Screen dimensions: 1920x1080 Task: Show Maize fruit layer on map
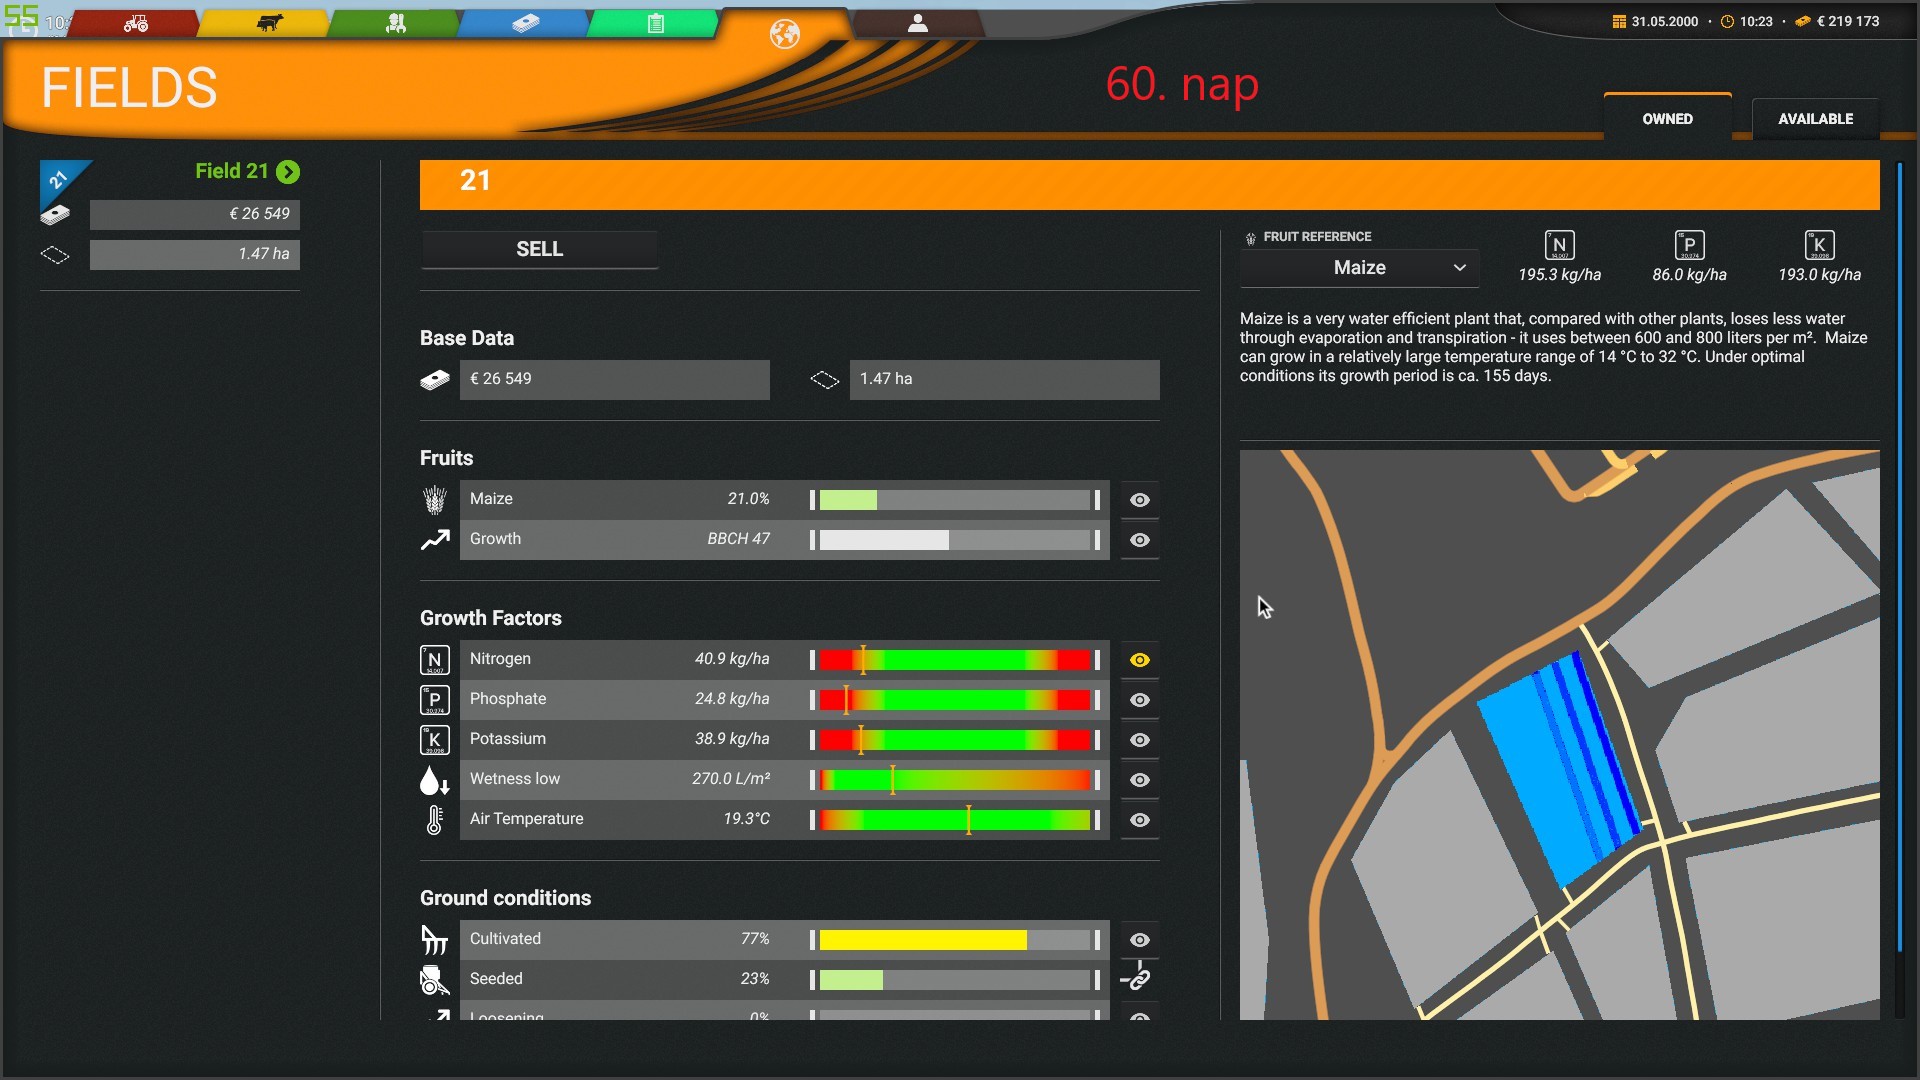(x=1139, y=500)
